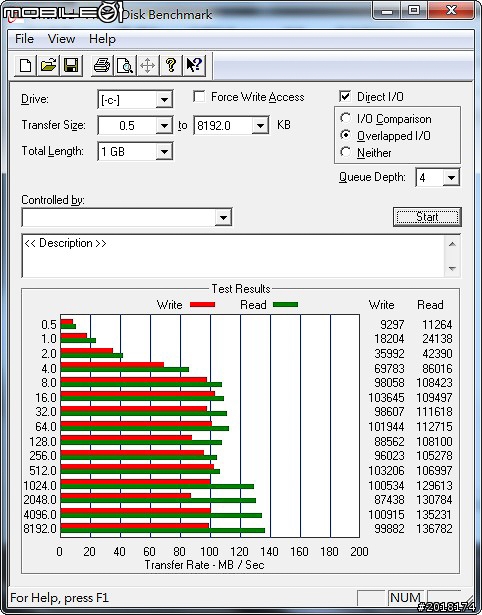Image resolution: width=482 pixels, height=615 pixels.
Task: Minimize the Disk Benchmark window
Action: tap(387, 11)
